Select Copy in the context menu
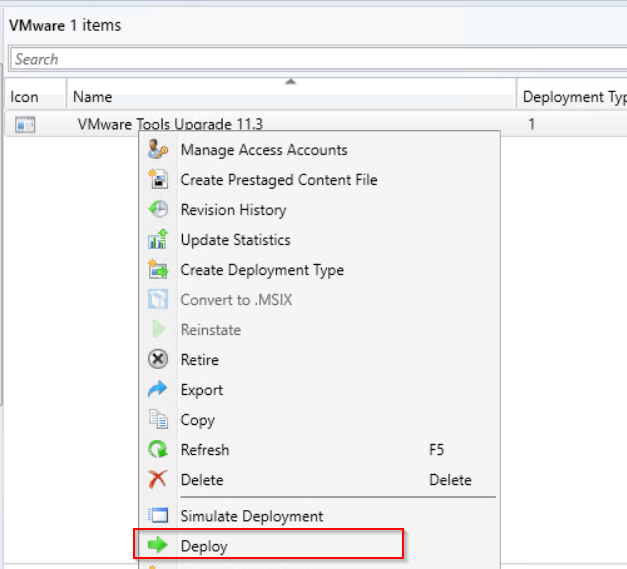 coord(197,420)
